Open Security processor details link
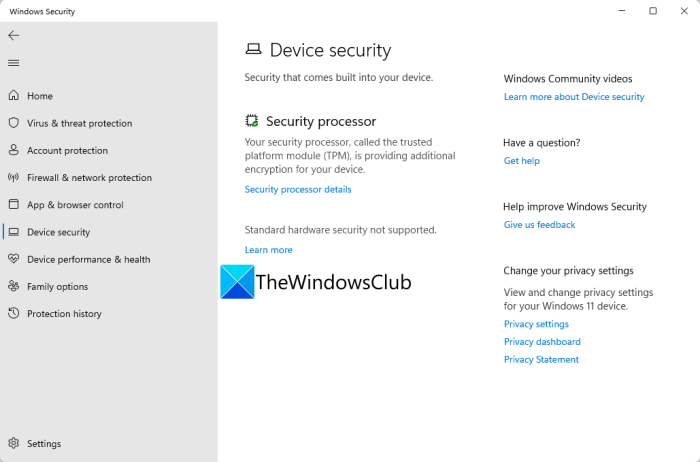 298,189
